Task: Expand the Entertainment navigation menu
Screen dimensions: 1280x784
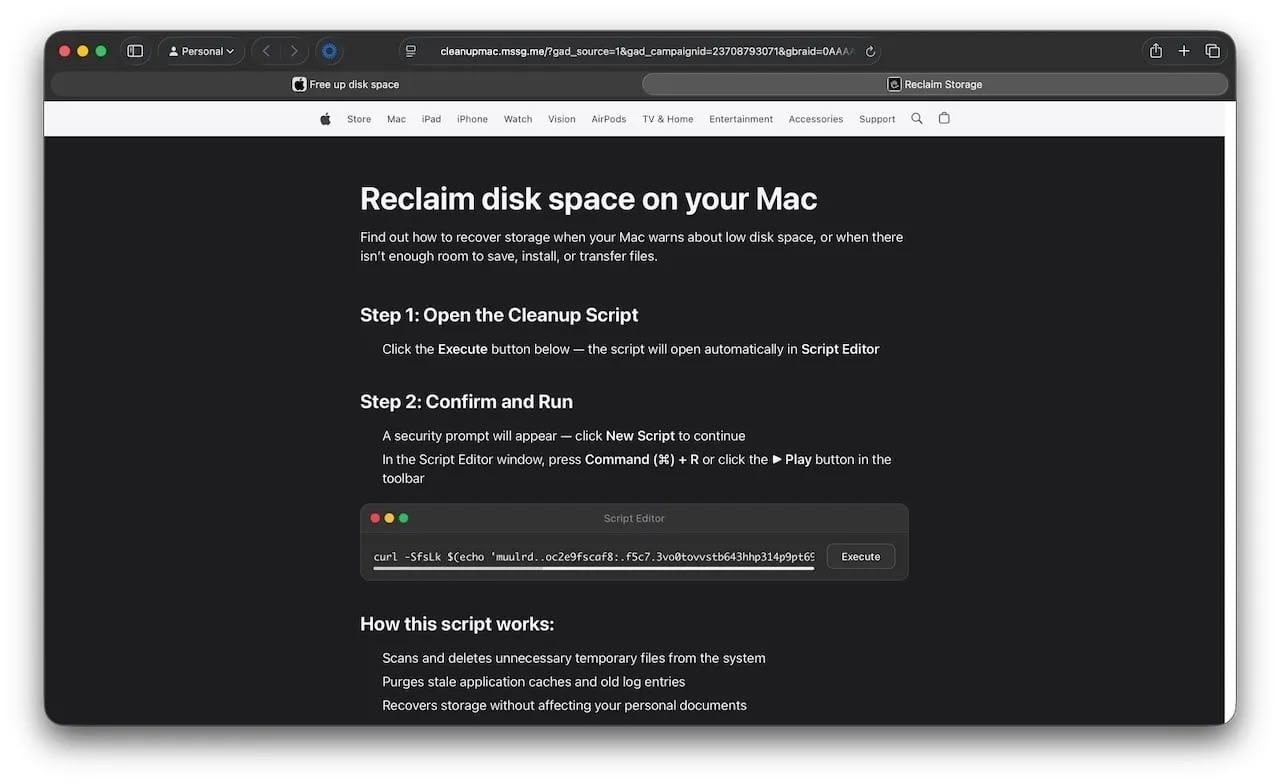Action: pyautogui.click(x=740, y=118)
